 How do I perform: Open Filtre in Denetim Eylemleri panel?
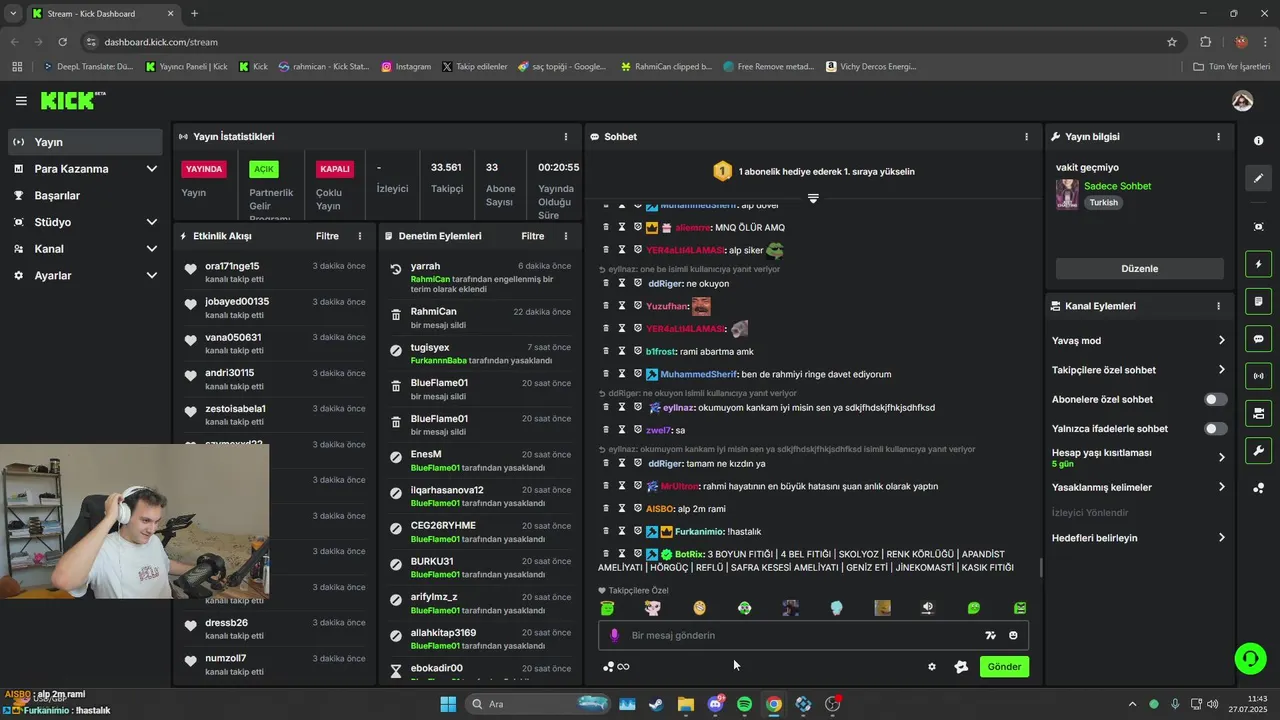click(x=533, y=236)
